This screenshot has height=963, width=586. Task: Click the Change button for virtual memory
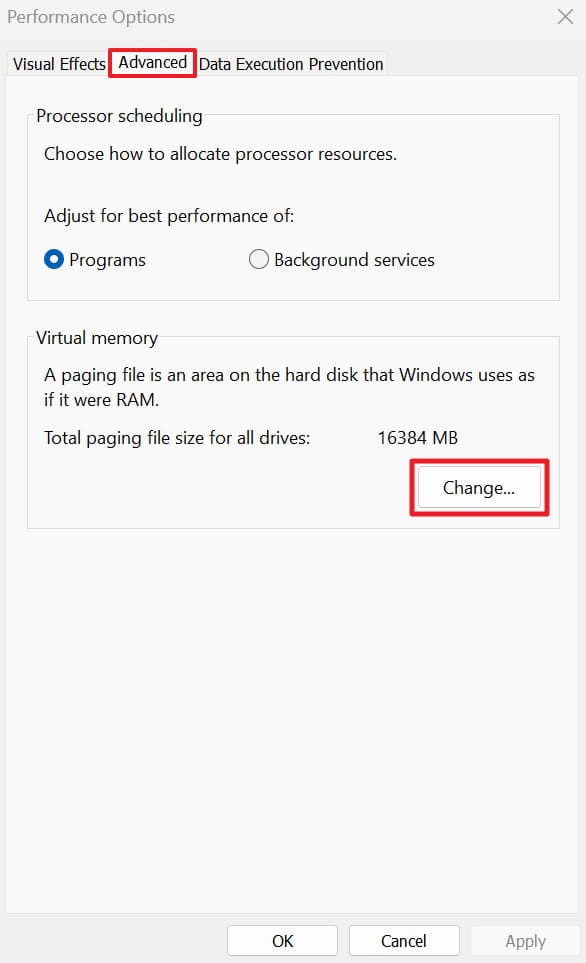tap(478, 487)
